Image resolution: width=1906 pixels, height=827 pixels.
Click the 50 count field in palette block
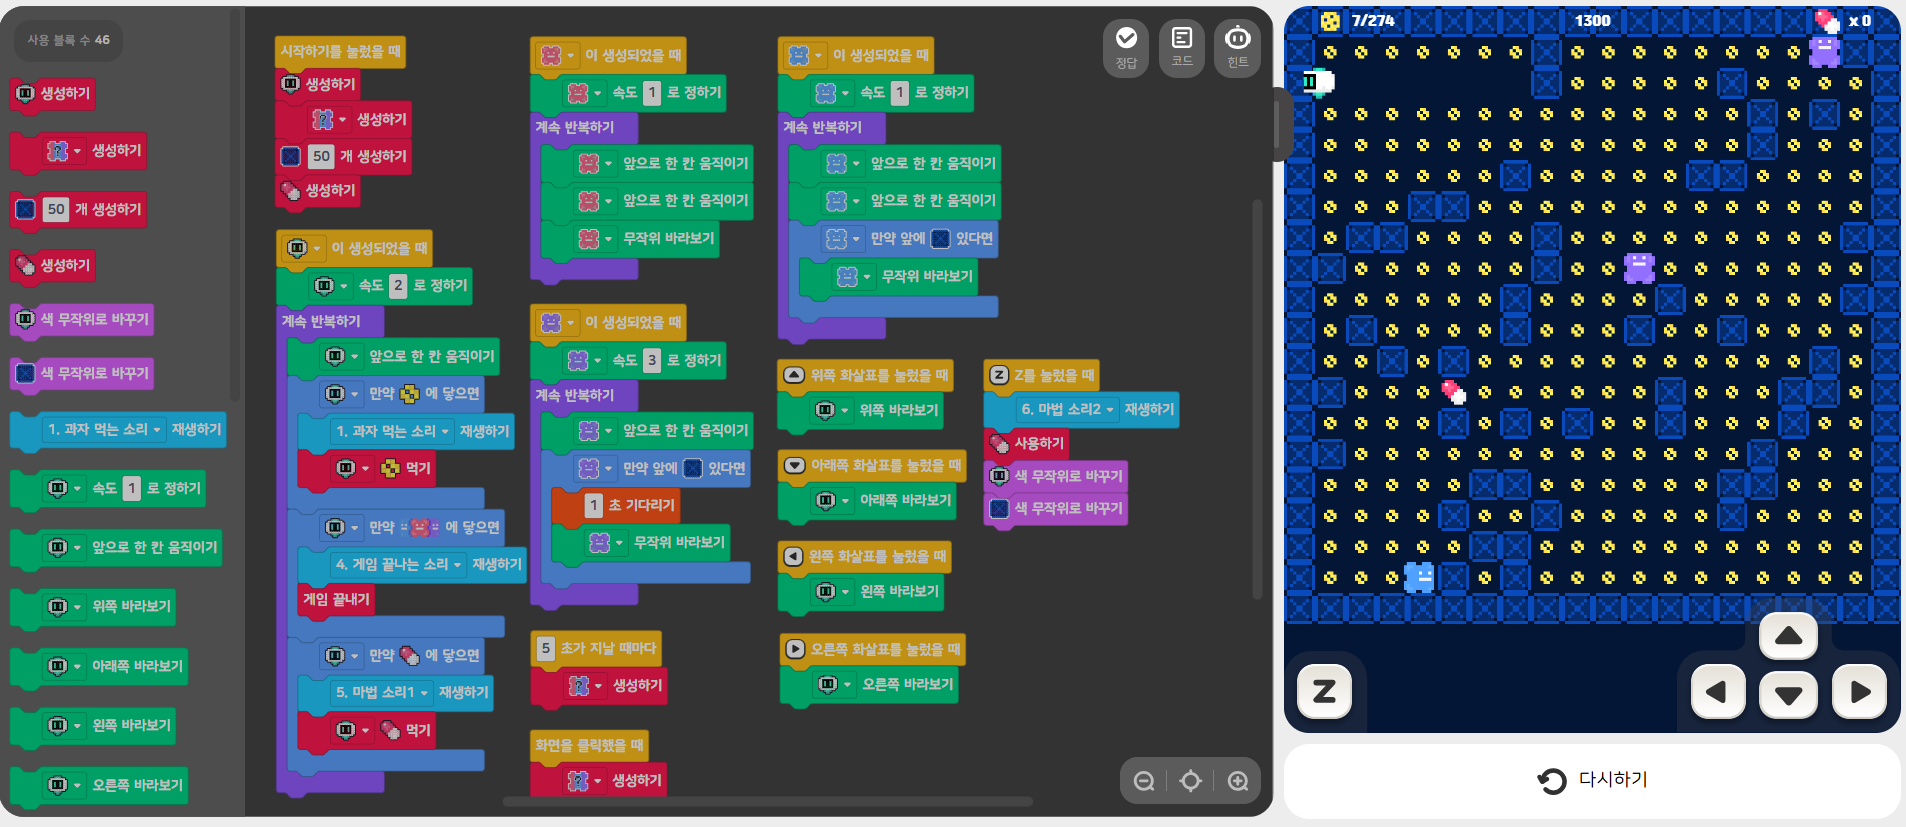point(56,210)
